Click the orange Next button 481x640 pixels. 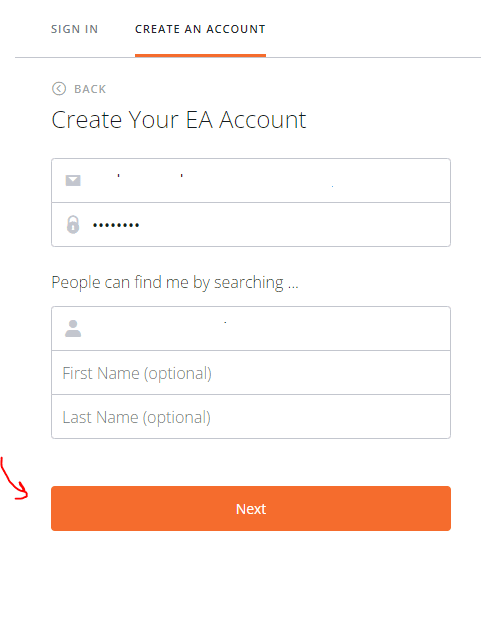click(251, 509)
